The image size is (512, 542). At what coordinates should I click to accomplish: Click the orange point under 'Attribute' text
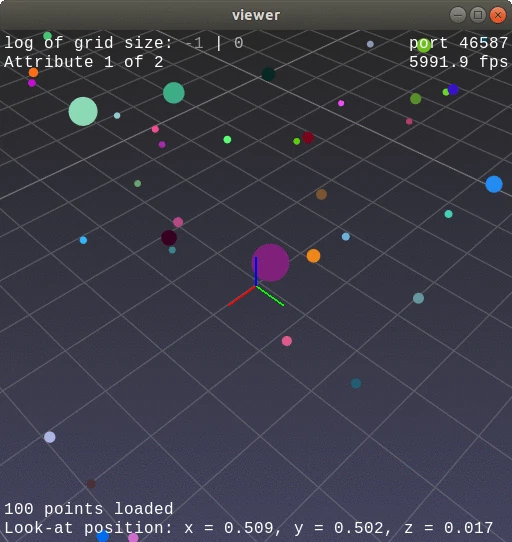coord(33,72)
